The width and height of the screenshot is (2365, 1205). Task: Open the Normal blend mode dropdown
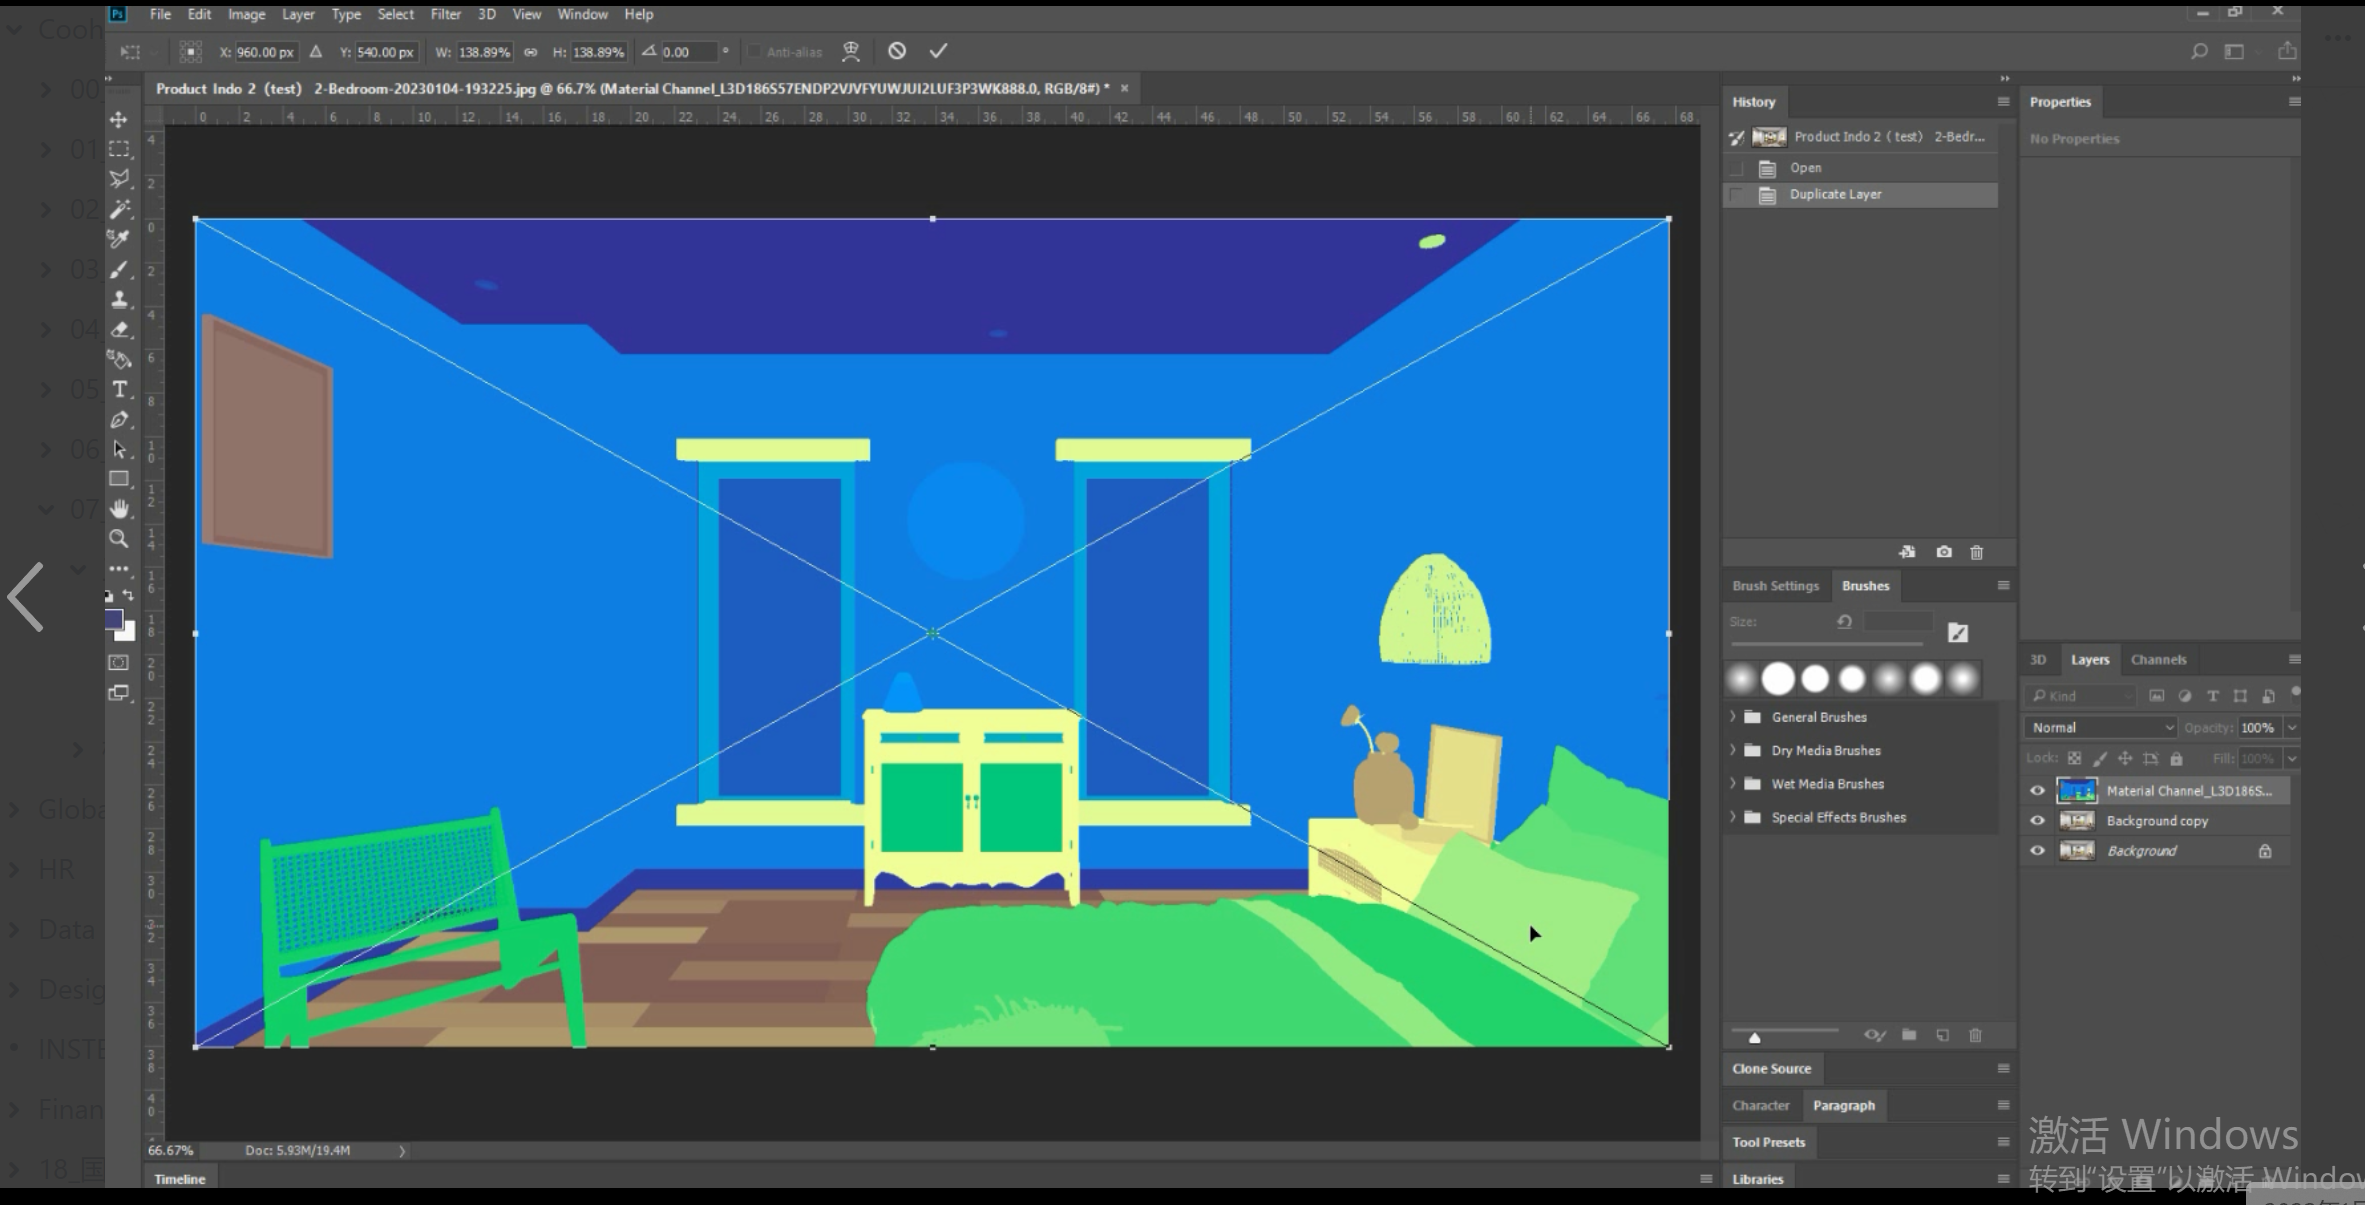(2100, 727)
